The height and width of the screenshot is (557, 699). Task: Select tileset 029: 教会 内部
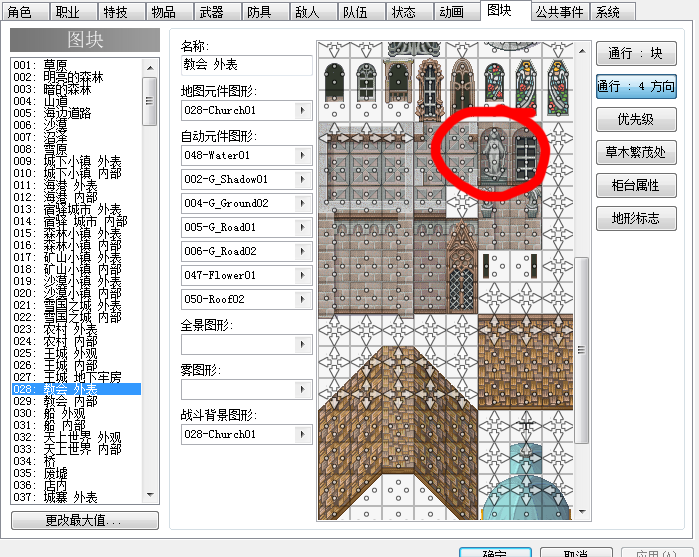76,401
